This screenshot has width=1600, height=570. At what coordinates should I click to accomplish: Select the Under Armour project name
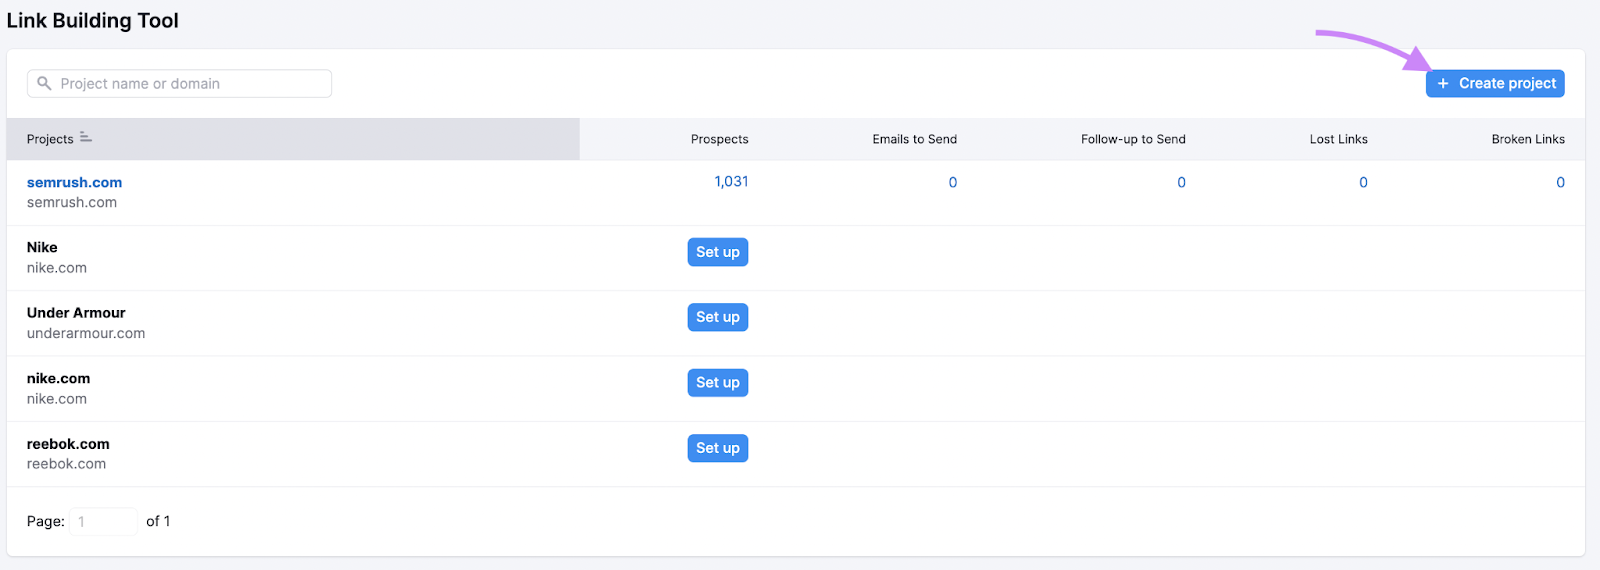tap(76, 313)
